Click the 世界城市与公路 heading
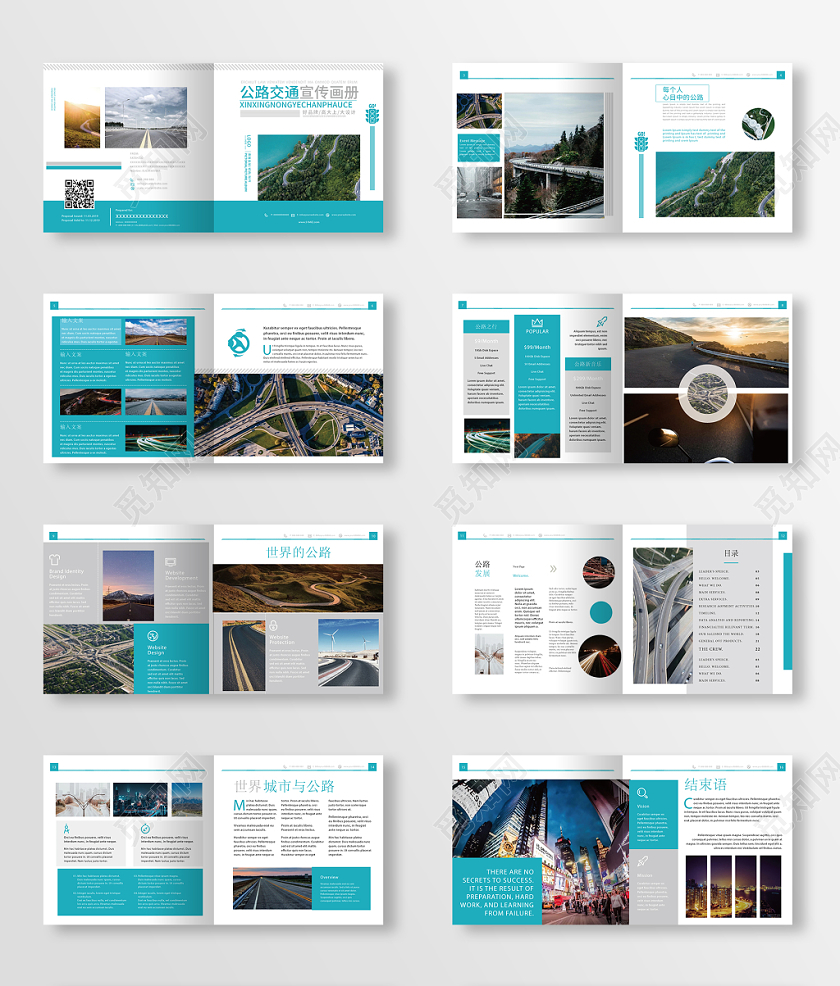Viewport: 840px width, 986px height. pyautogui.click(x=284, y=787)
